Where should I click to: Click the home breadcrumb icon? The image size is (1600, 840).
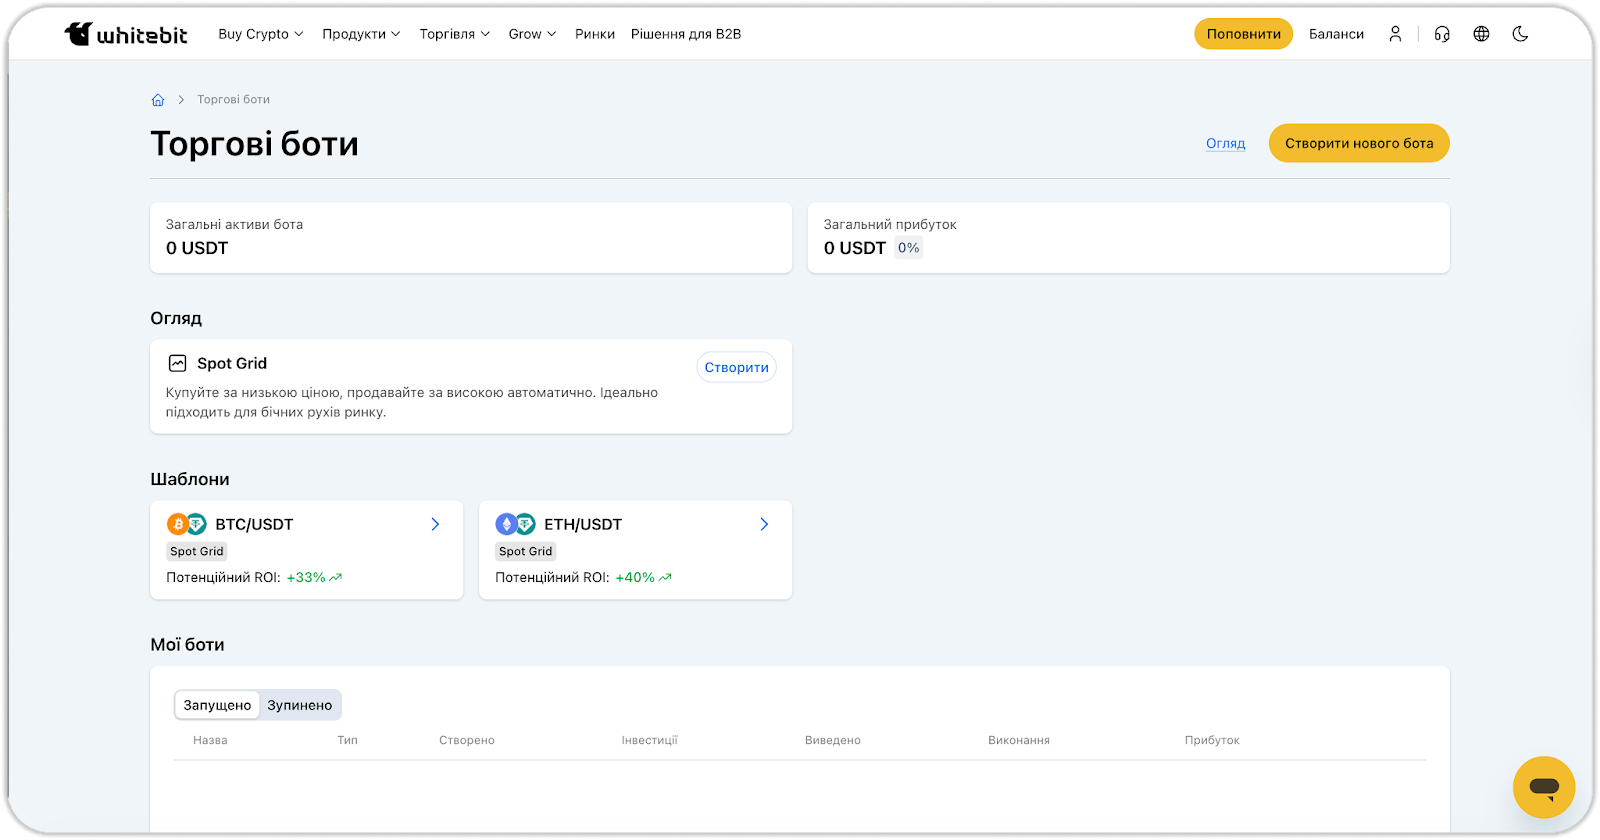coord(158,100)
